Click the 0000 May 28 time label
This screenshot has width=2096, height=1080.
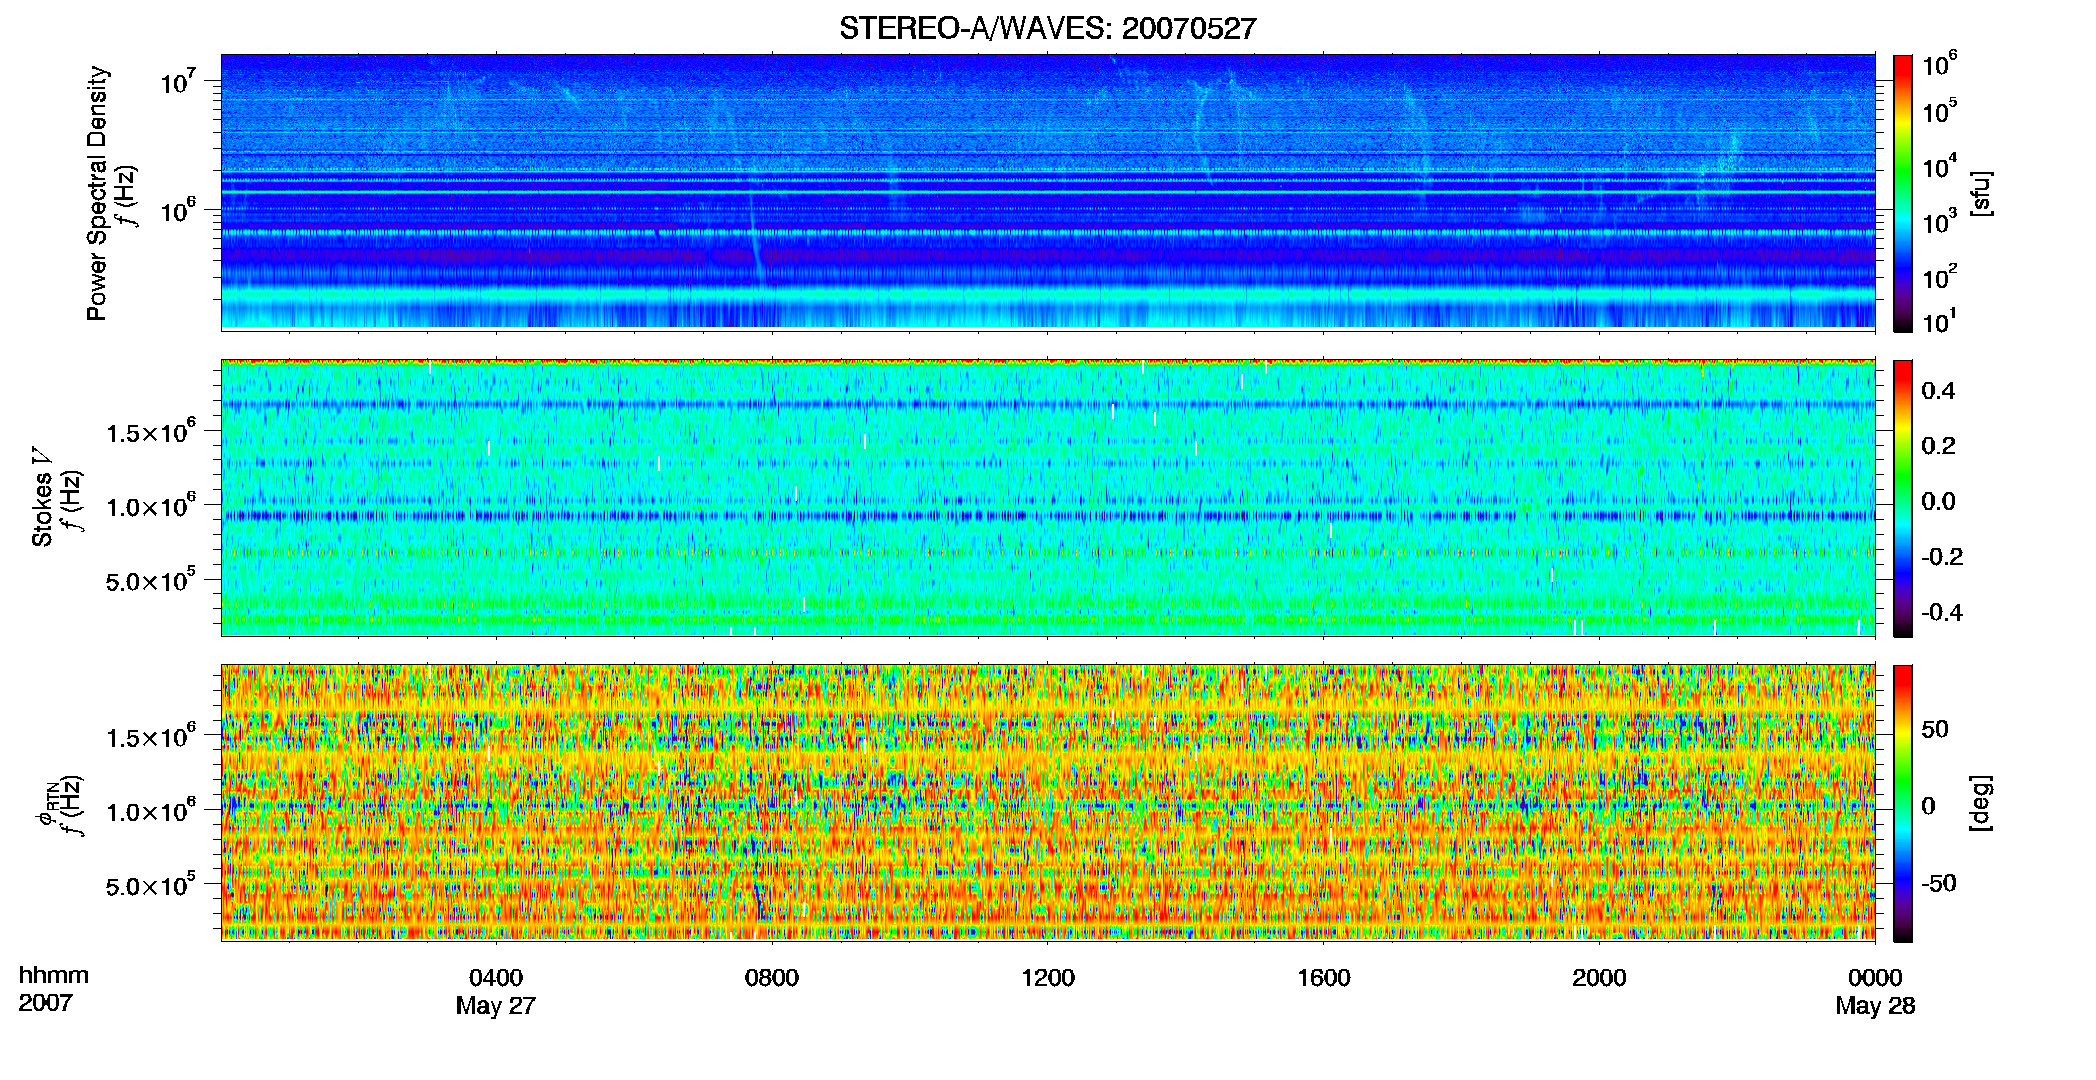(1875, 991)
